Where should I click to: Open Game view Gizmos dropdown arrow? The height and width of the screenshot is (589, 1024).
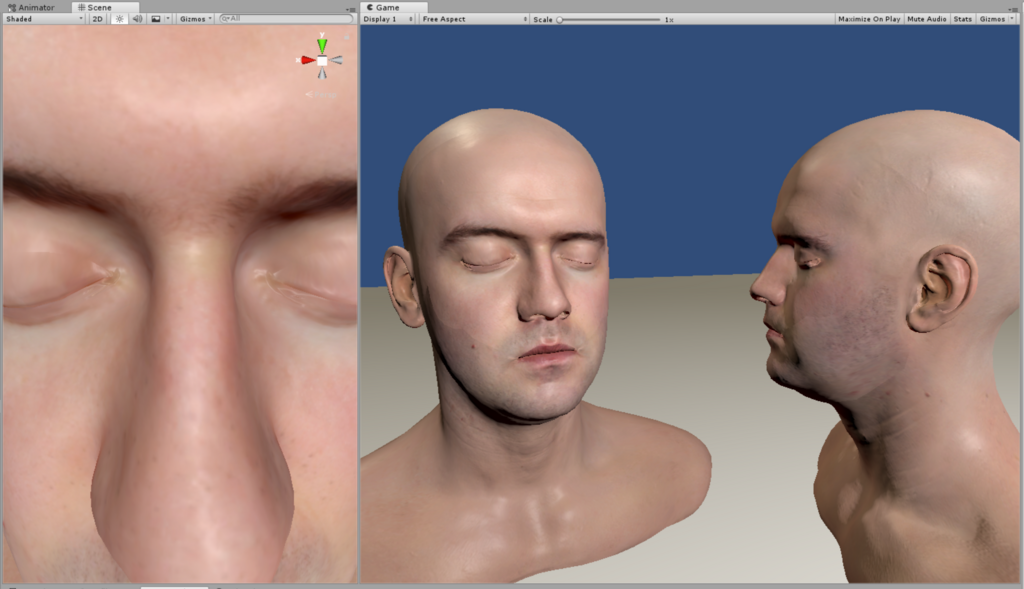click(x=1012, y=19)
